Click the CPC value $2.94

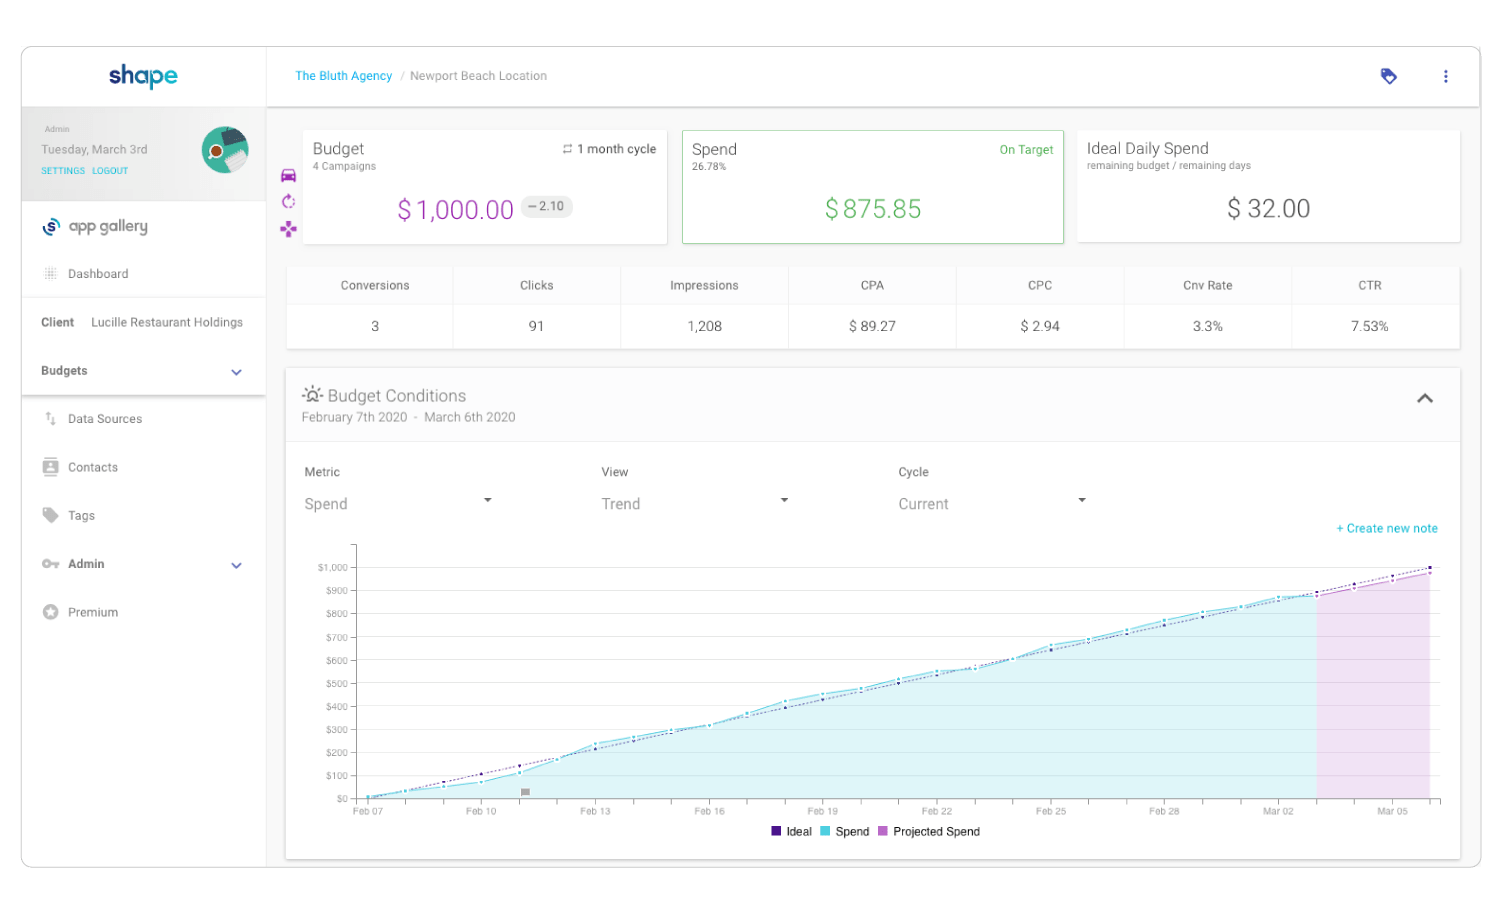tap(1040, 326)
